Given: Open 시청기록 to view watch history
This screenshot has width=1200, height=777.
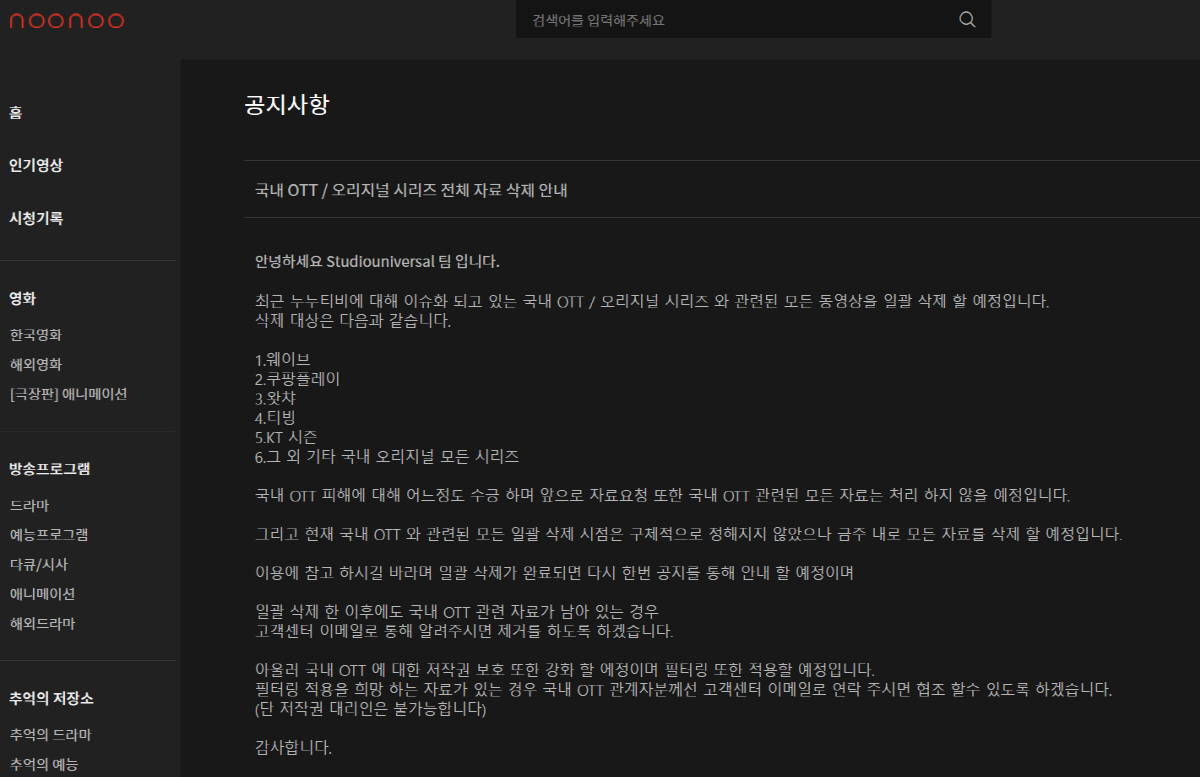Looking at the screenshot, I should point(35,218).
